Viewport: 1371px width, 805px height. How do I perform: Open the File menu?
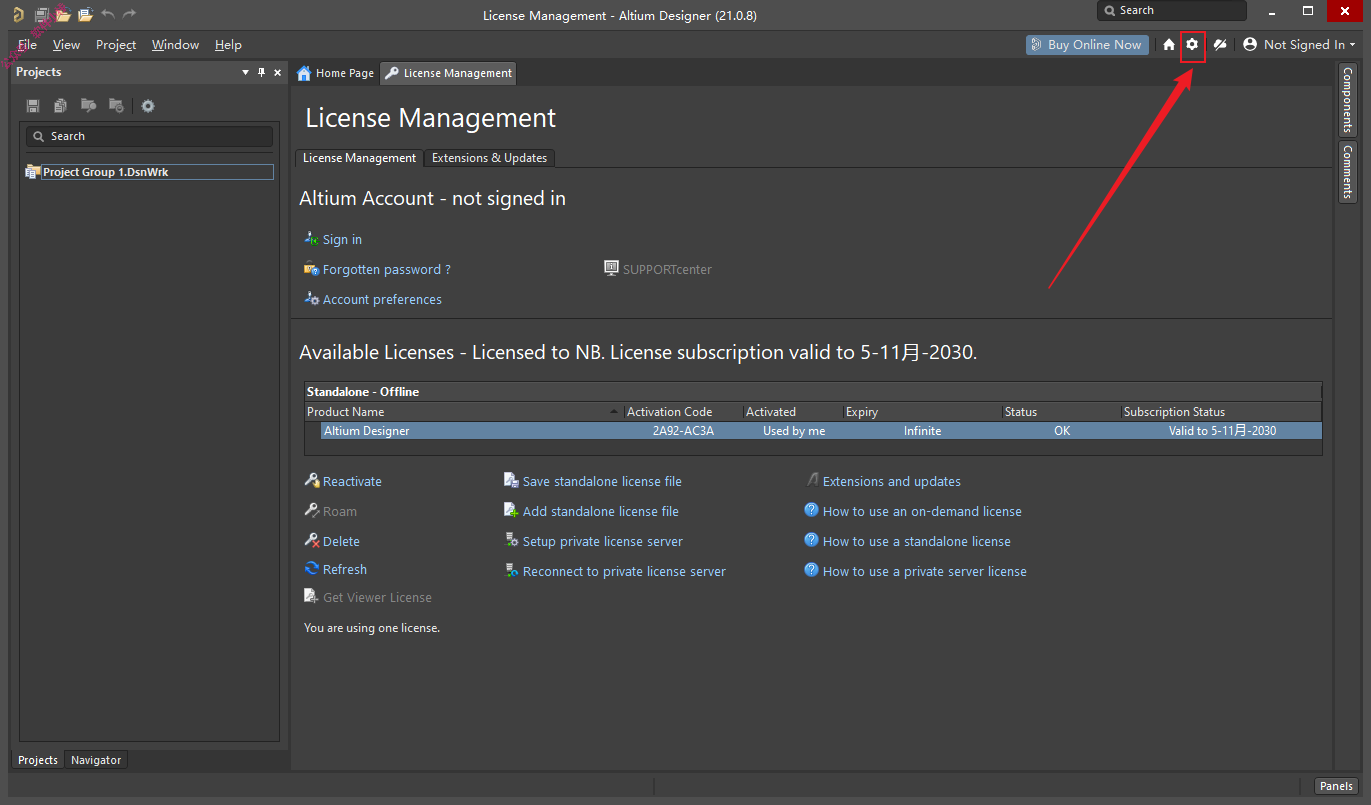pyautogui.click(x=28, y=44)
